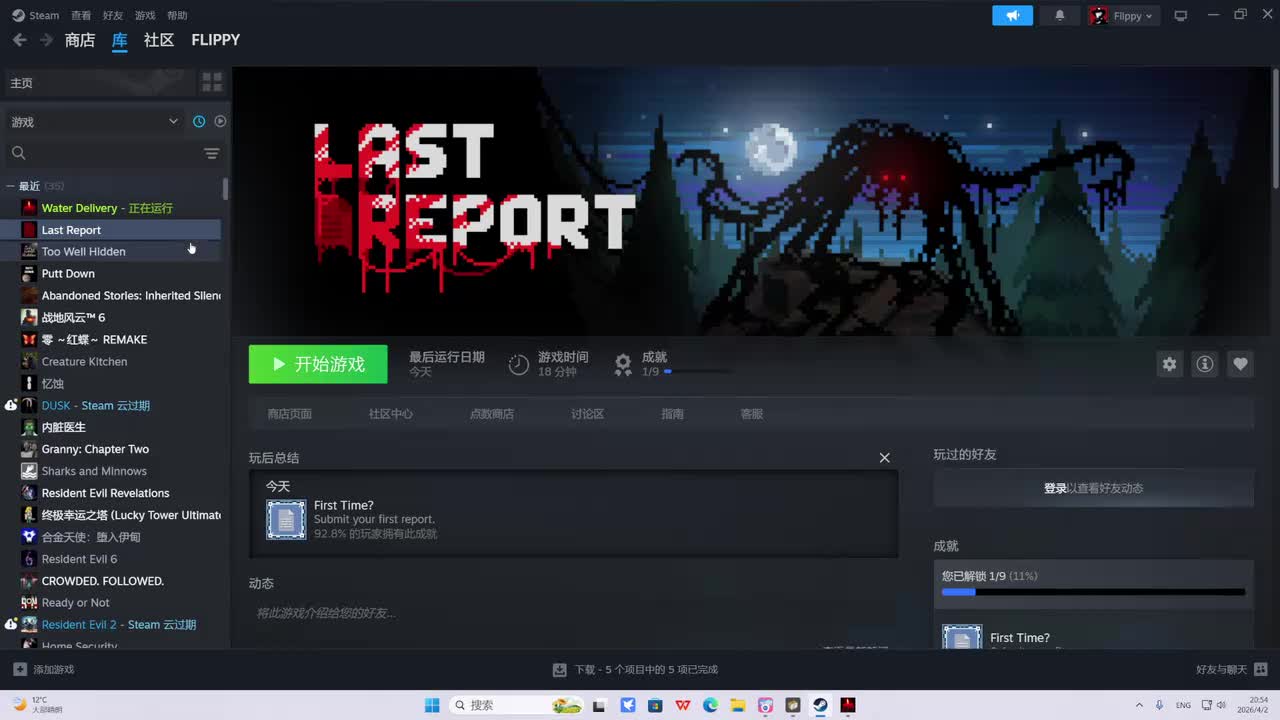Viewport: 1280px width, 720px height.
Task: Go forward with the right arrow button
Action: 46,40
